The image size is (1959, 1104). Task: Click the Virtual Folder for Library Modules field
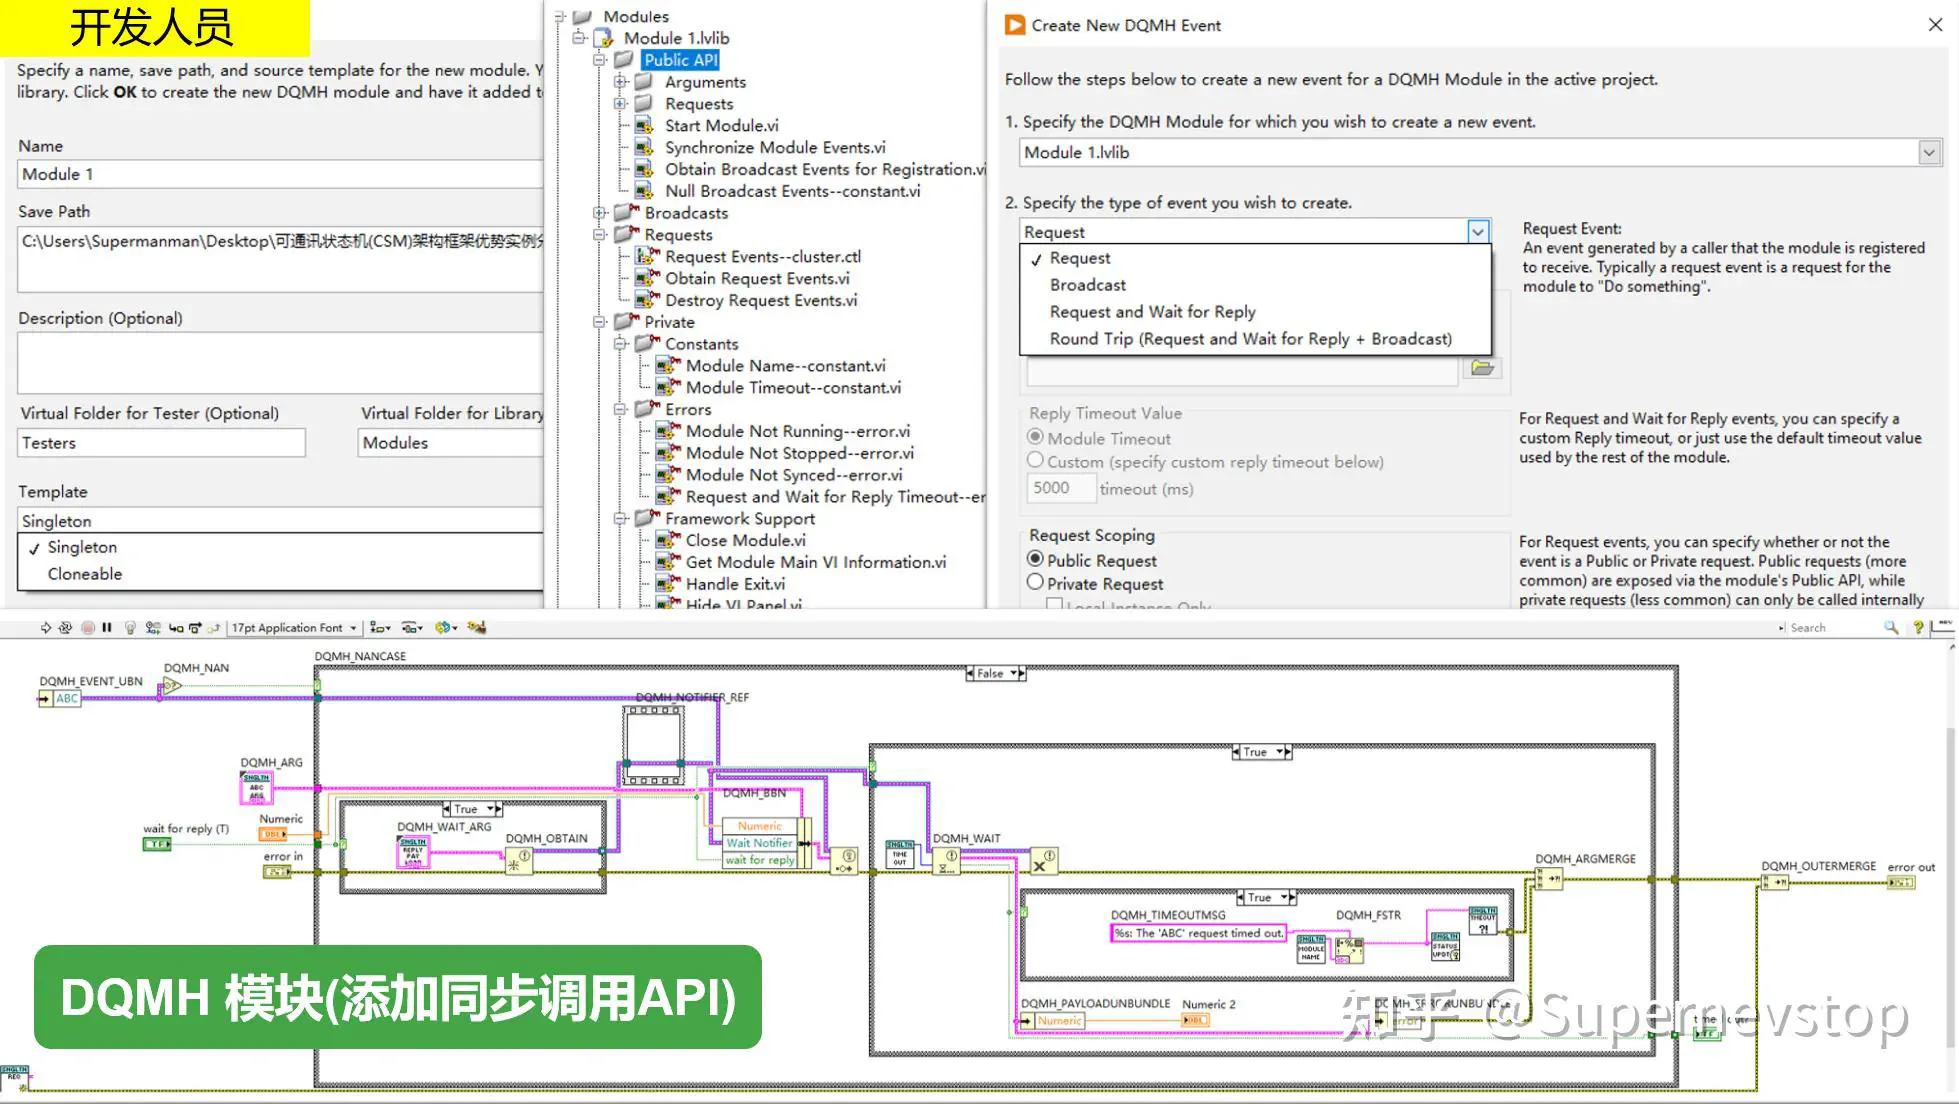[451, 443]
